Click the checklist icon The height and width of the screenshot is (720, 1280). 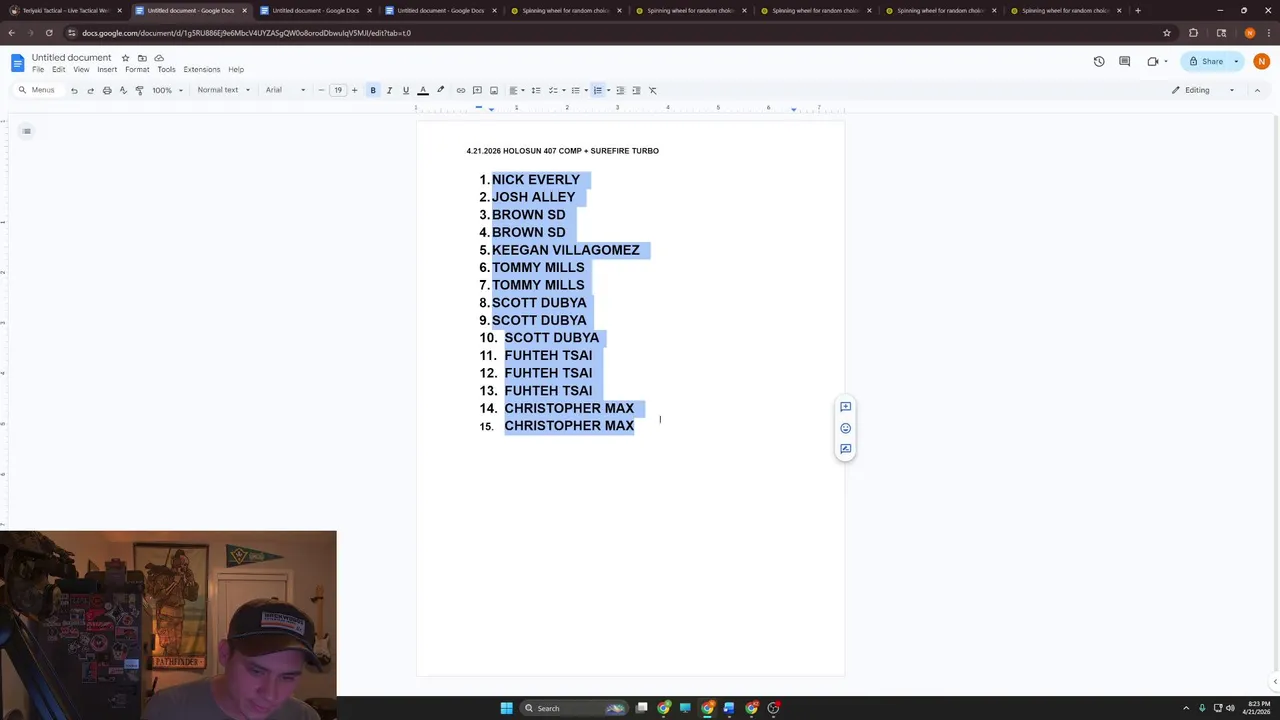click(x=552, y=90)
